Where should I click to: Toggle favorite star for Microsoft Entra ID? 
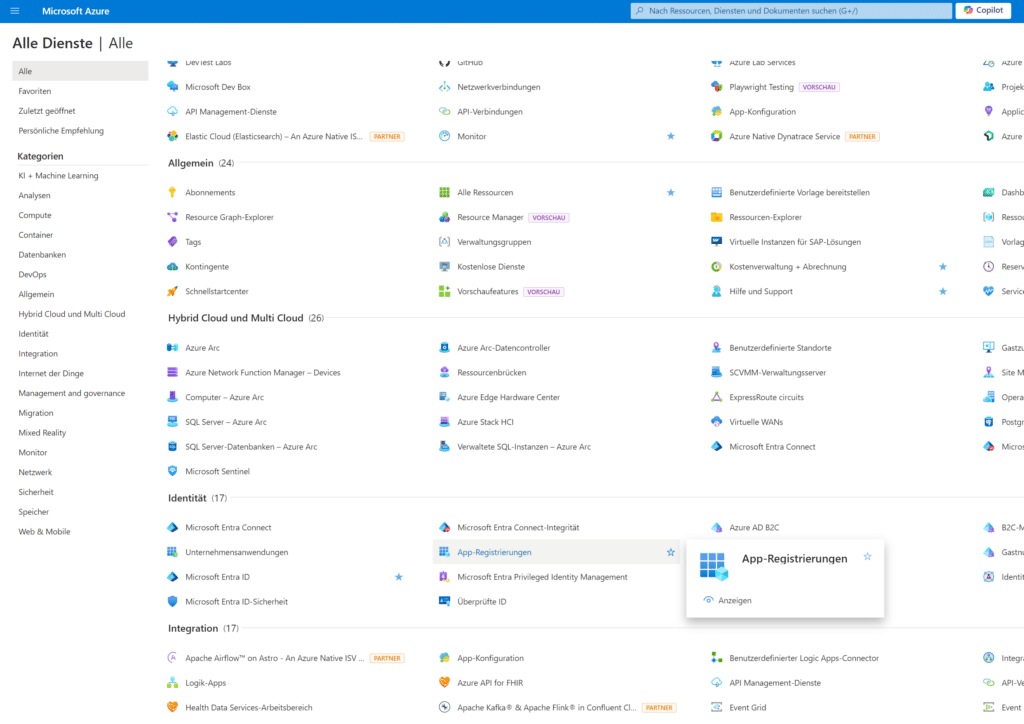tap(399, 577)
